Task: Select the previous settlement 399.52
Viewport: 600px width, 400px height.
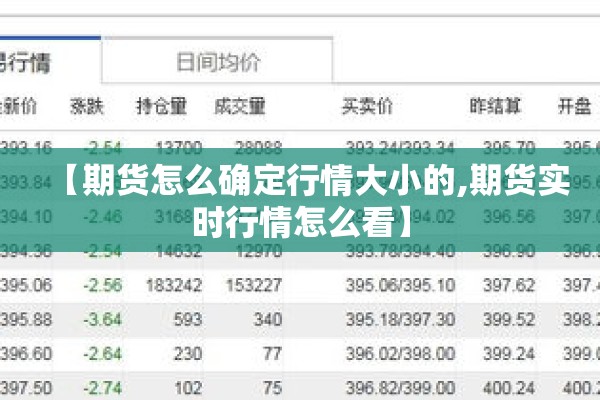Action: point(509,320)
